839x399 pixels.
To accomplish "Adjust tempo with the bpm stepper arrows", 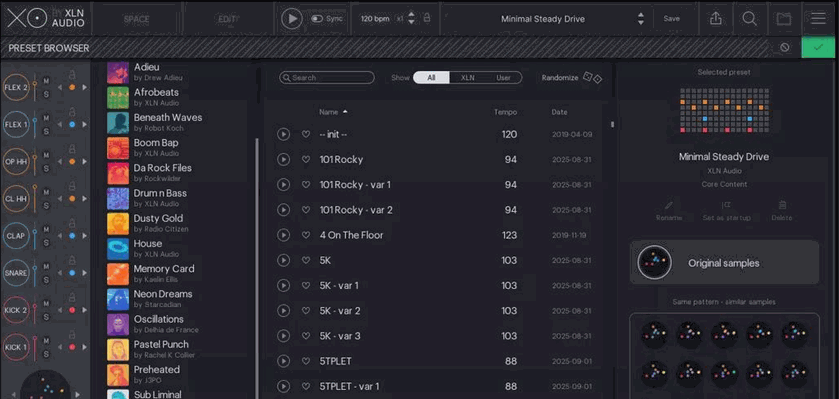I will 411,18.
